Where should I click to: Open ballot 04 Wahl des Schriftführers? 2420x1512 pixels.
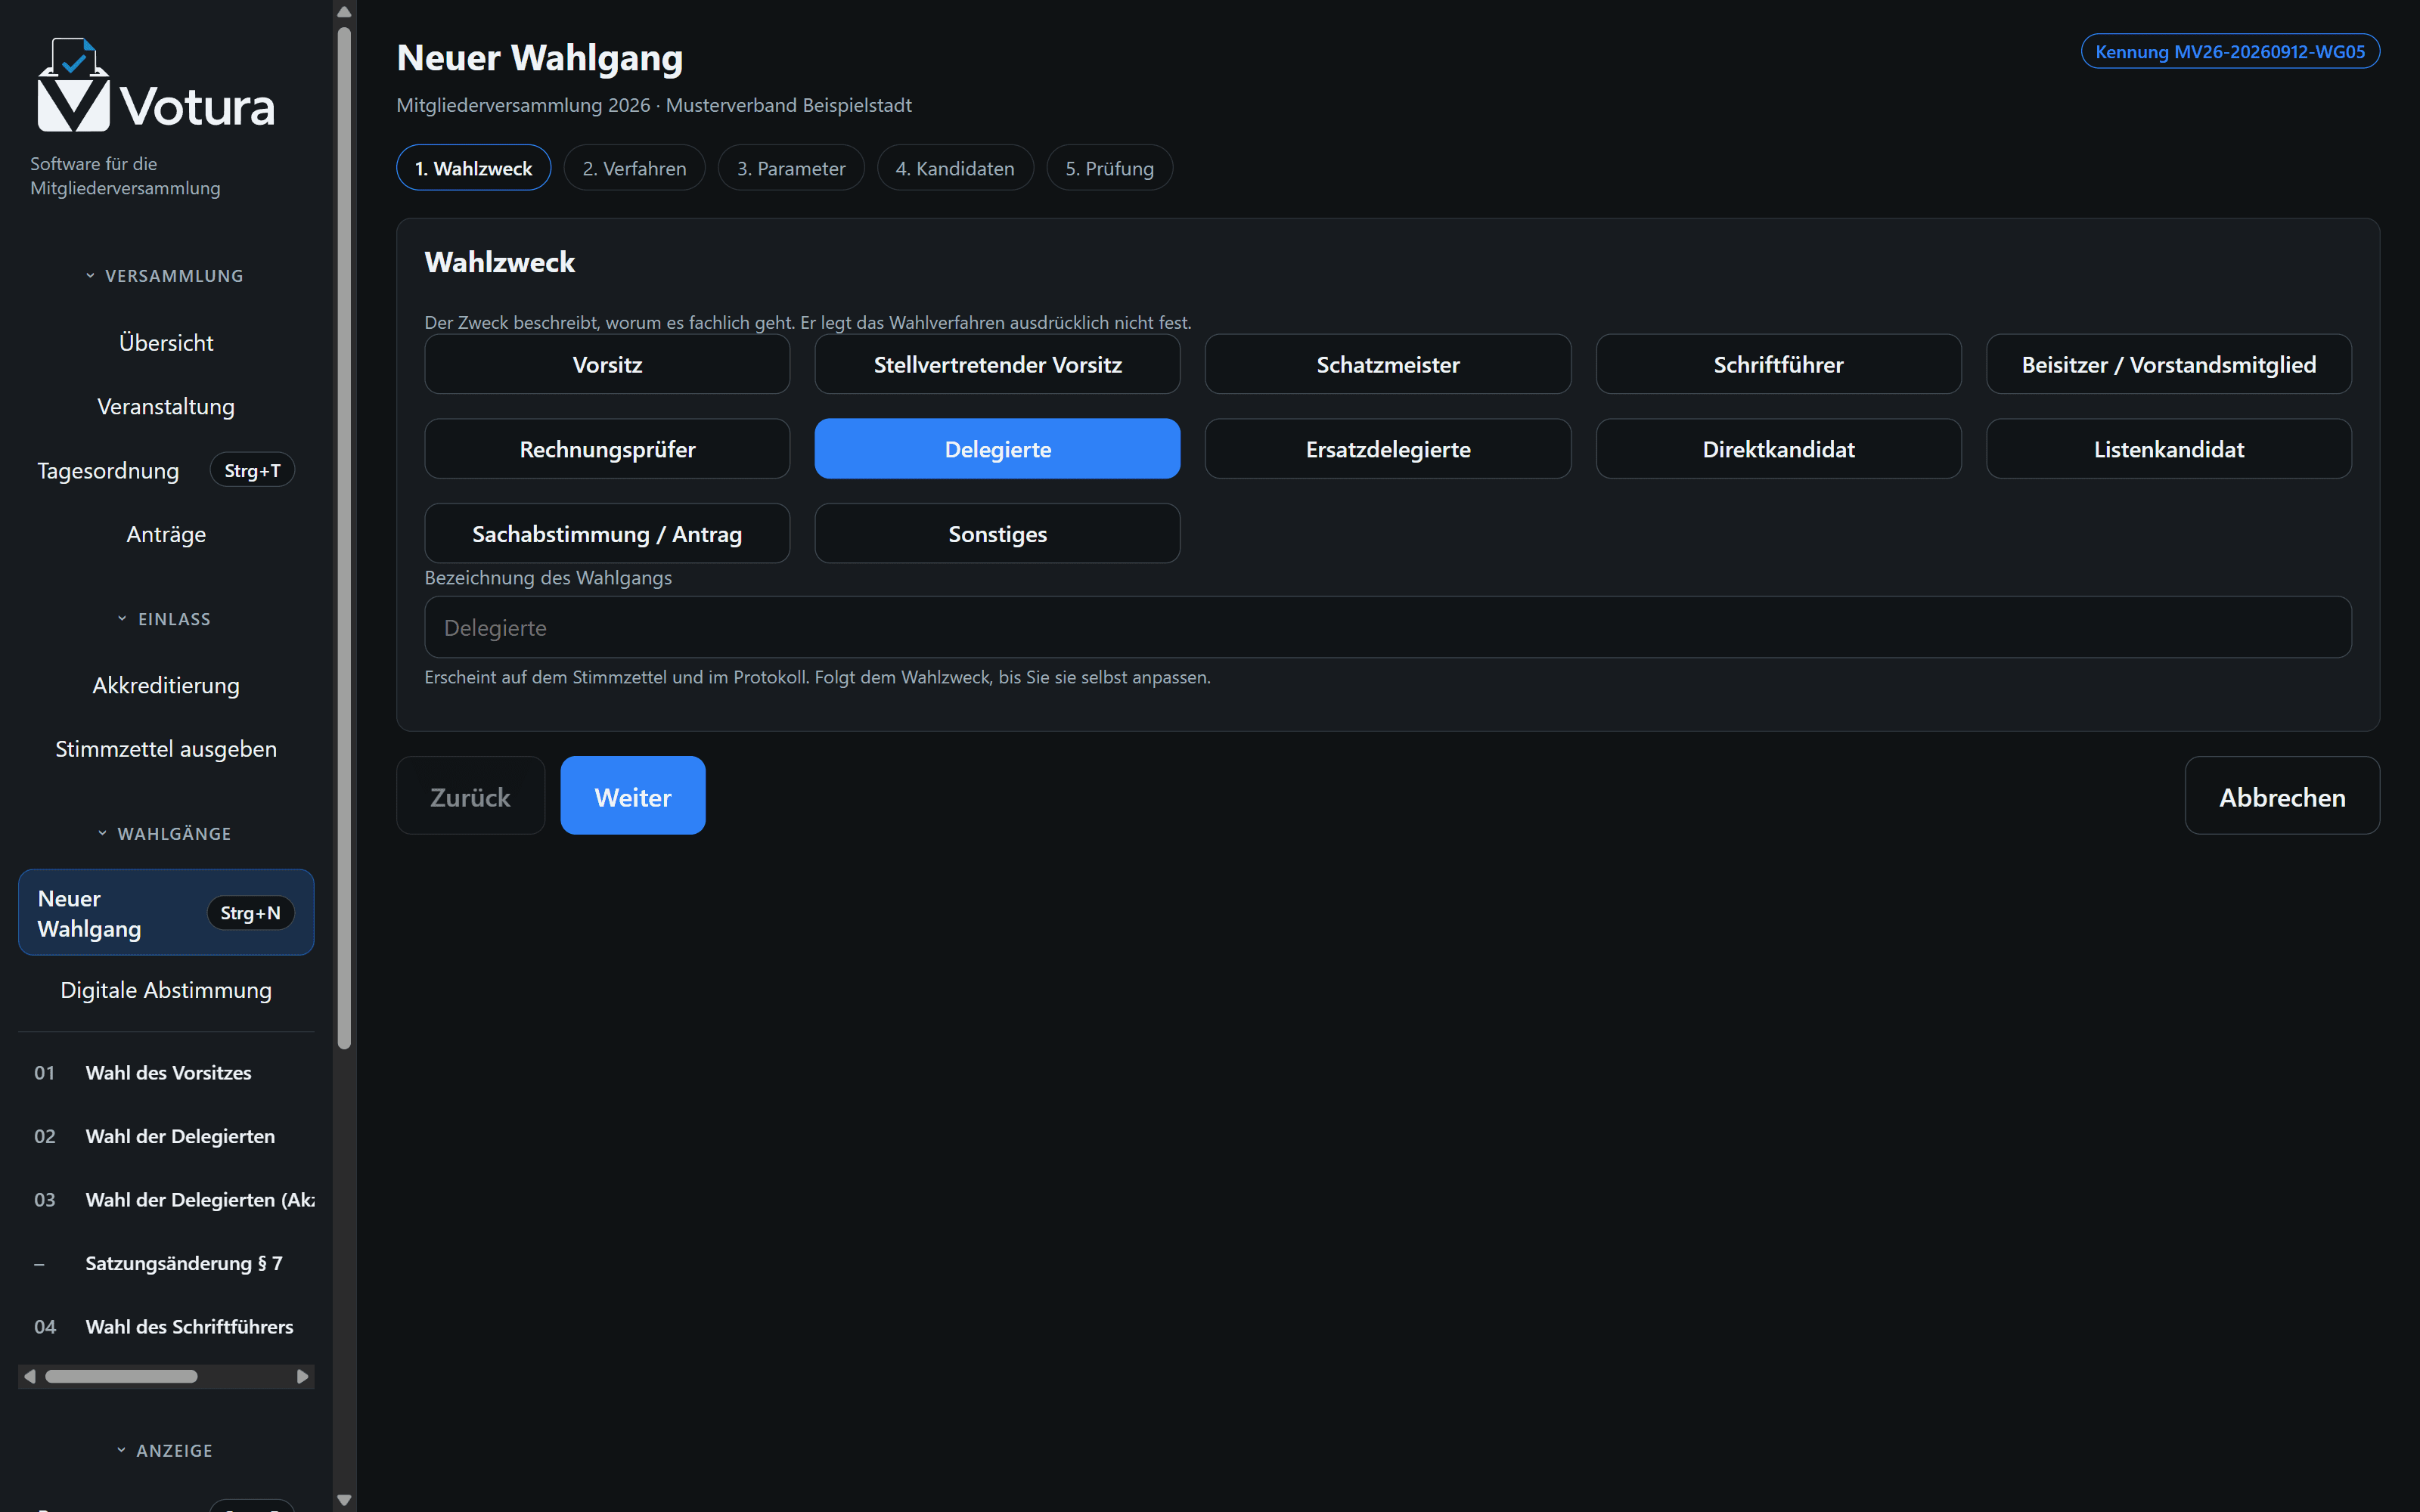tap(166, 1327)
